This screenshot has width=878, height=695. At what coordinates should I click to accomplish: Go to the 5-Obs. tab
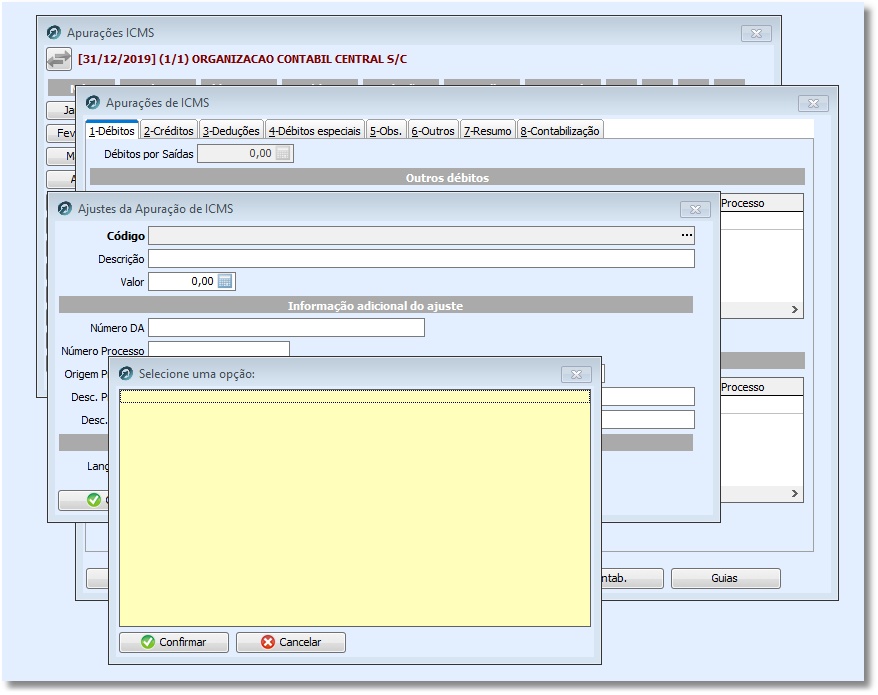(386, 130)
